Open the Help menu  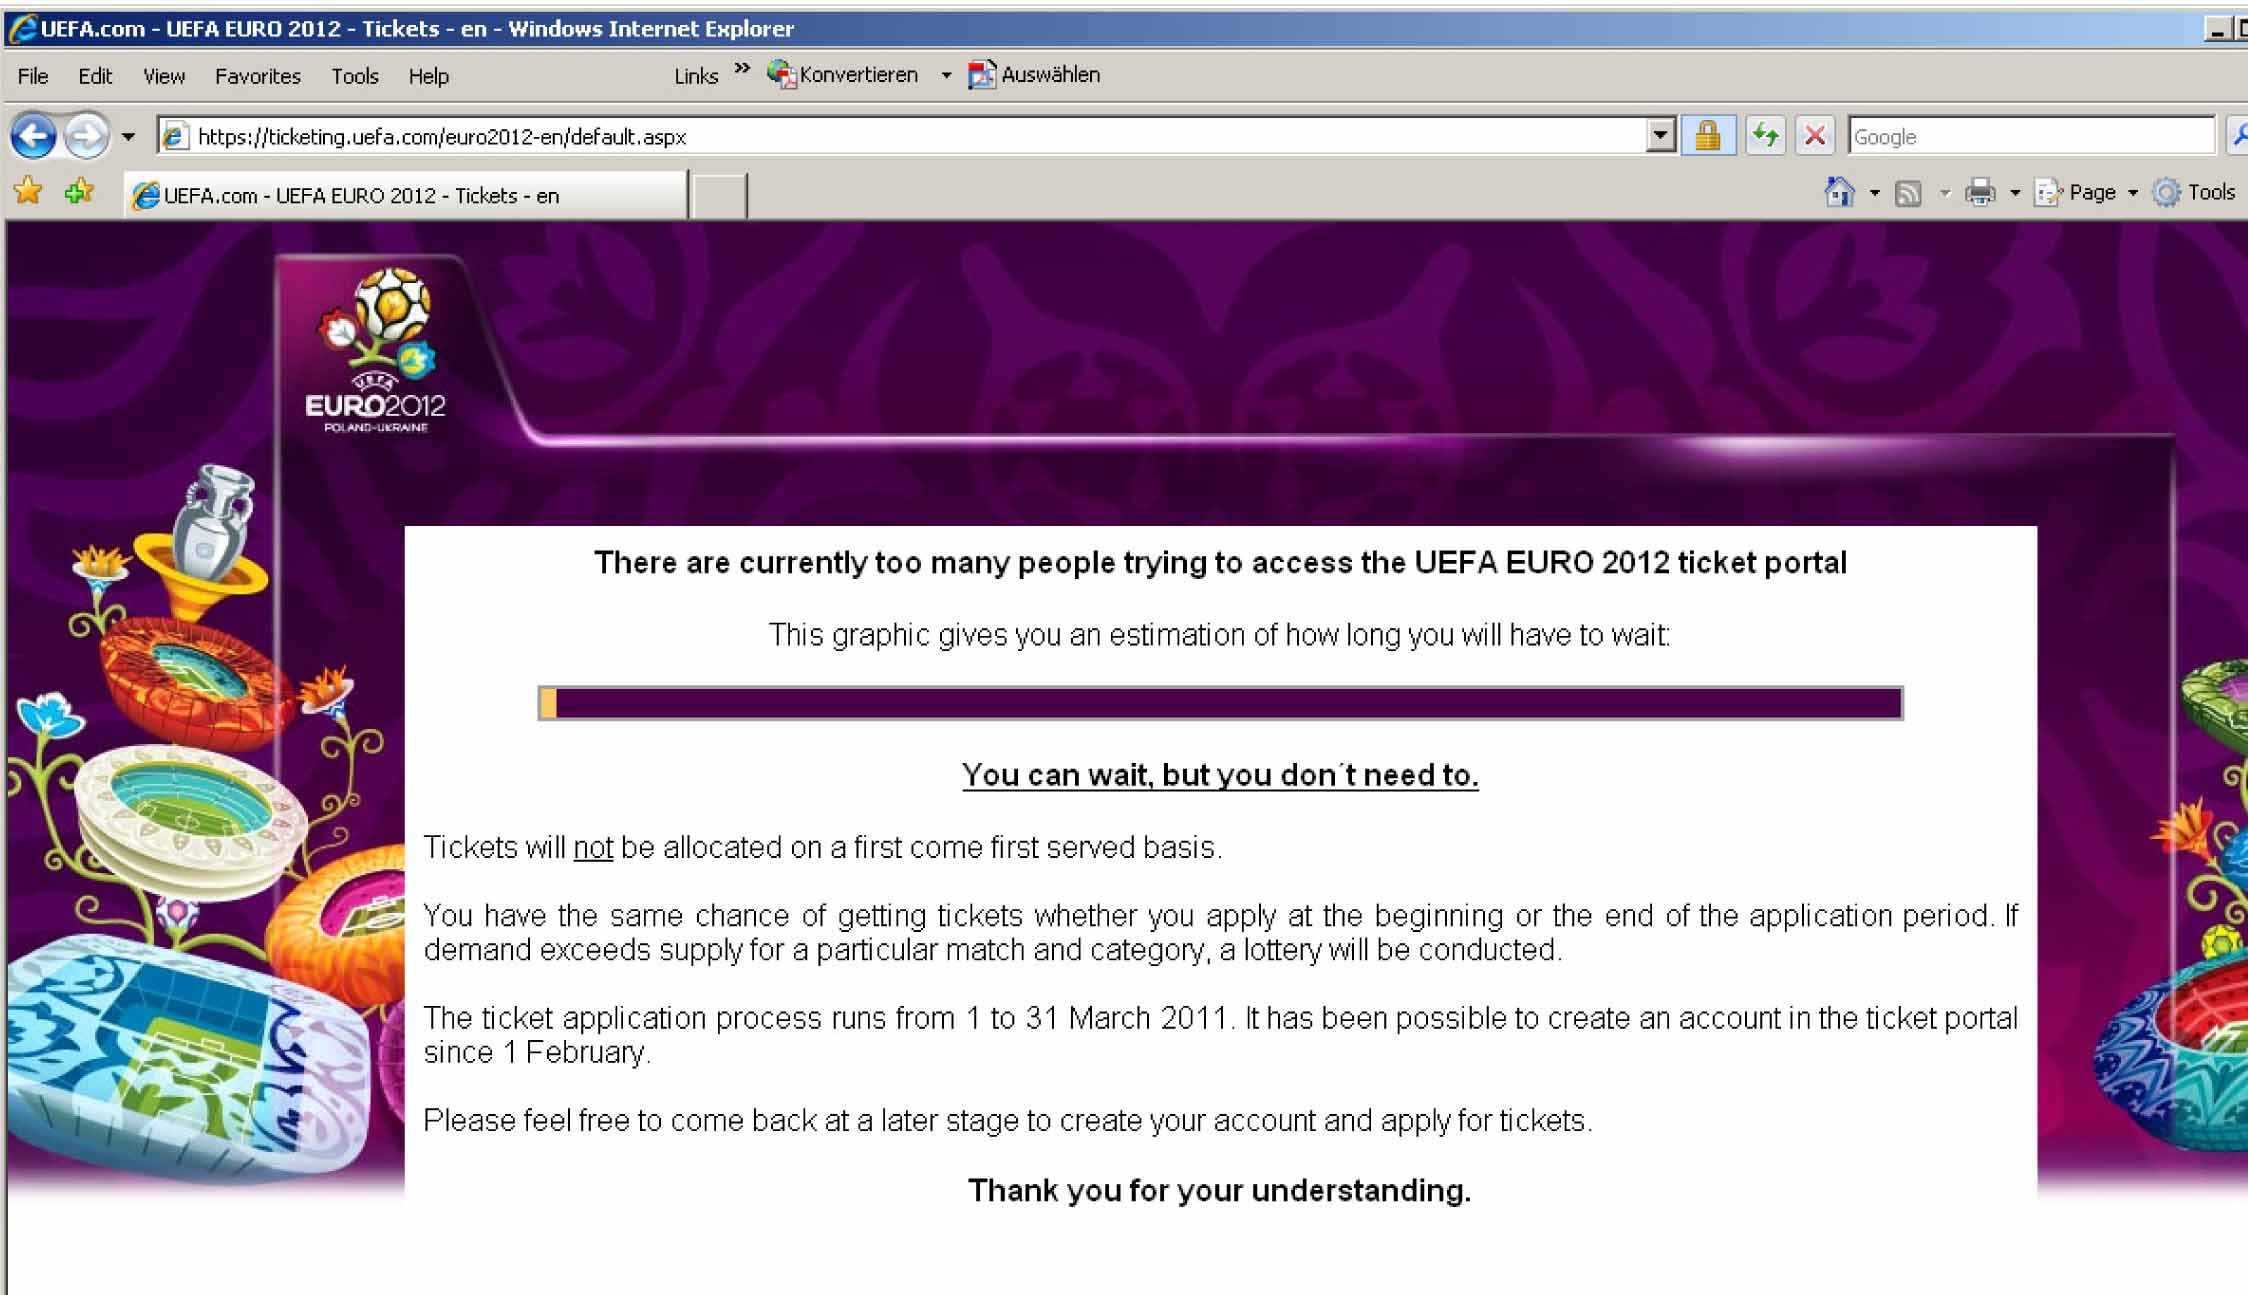click(x=428, y=76)
